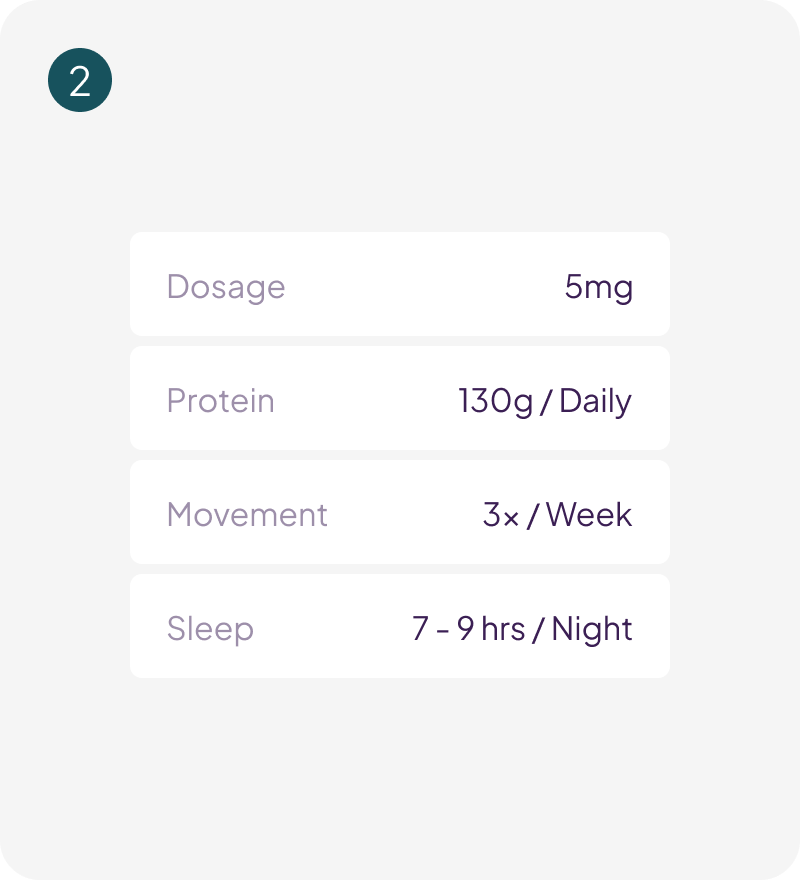Click the step 2 circle badge
The height and width of the screenshot is (880, 800).
(x=80, y=80)
